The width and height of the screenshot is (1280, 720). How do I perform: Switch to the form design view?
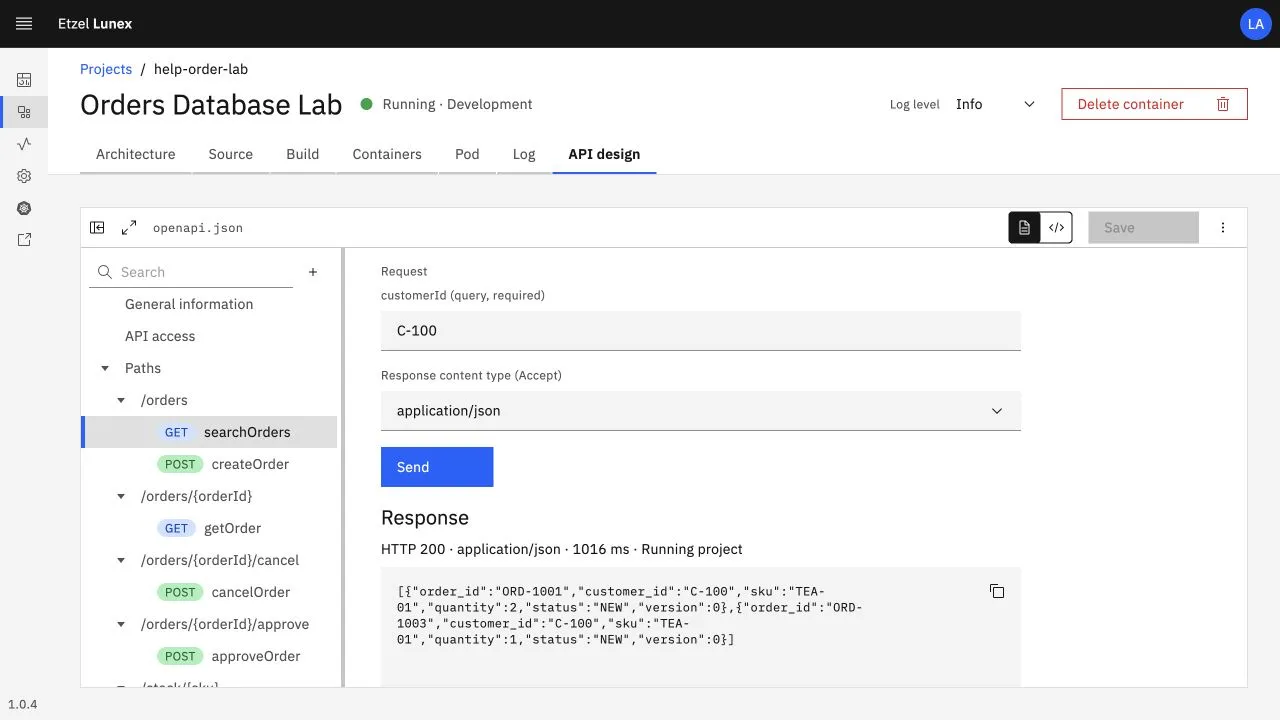[x=1024, y=228]
